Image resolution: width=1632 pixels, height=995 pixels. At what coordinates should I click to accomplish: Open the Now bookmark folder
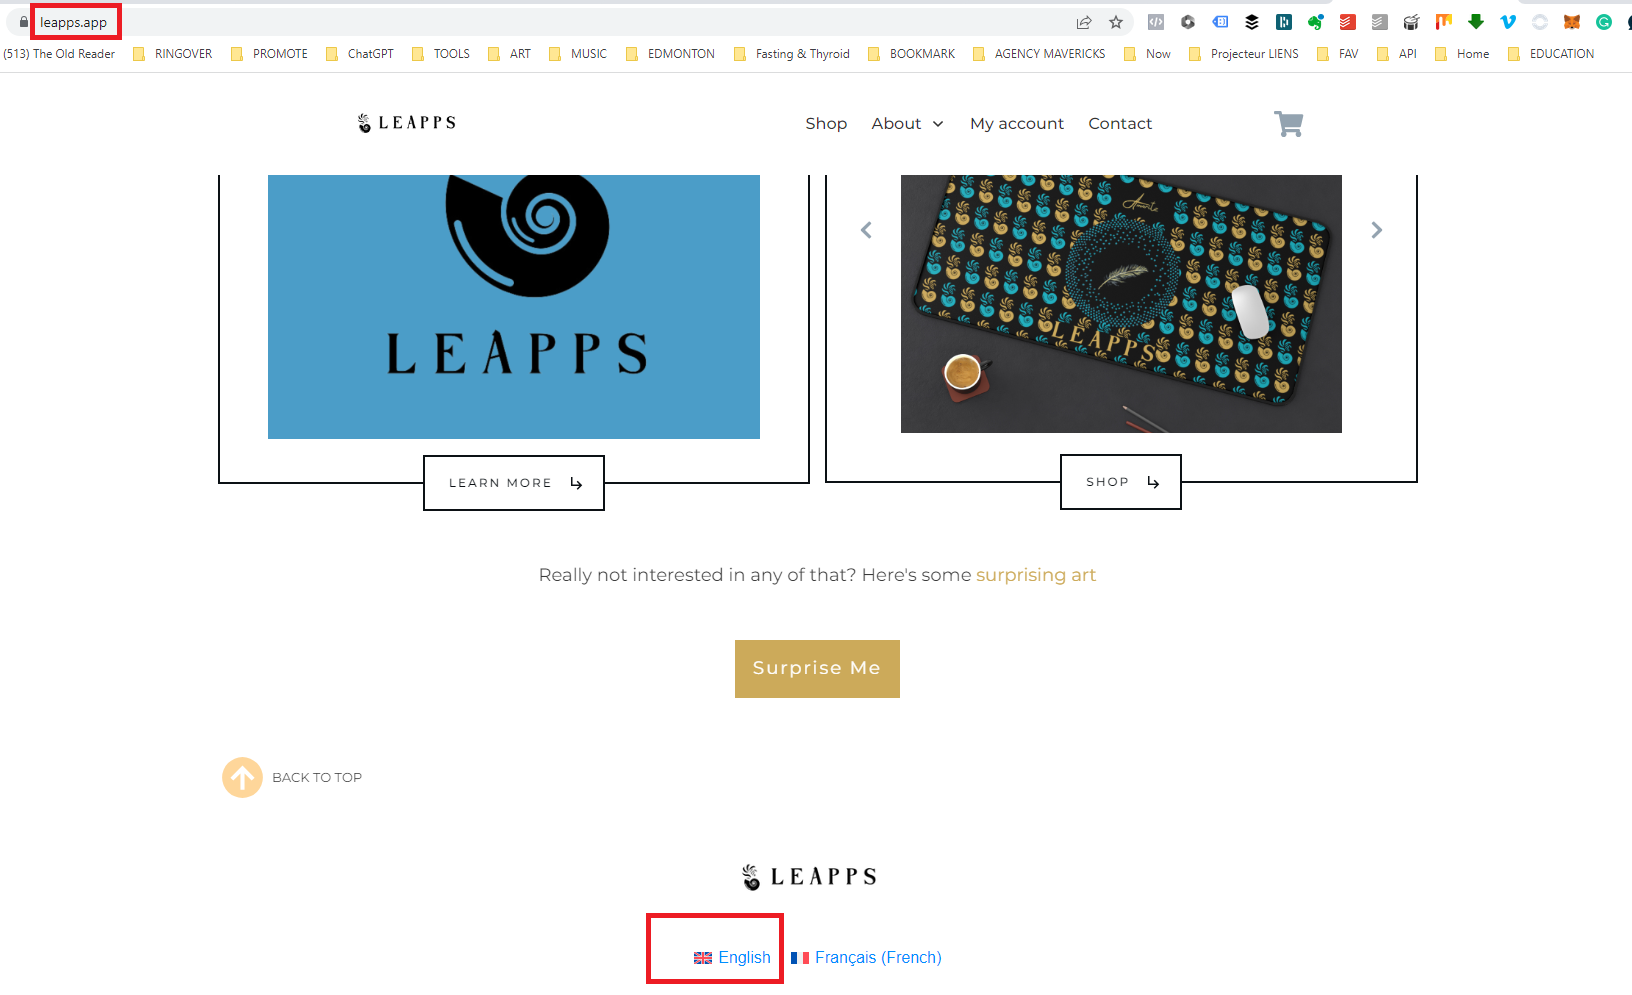[1147, 54]
